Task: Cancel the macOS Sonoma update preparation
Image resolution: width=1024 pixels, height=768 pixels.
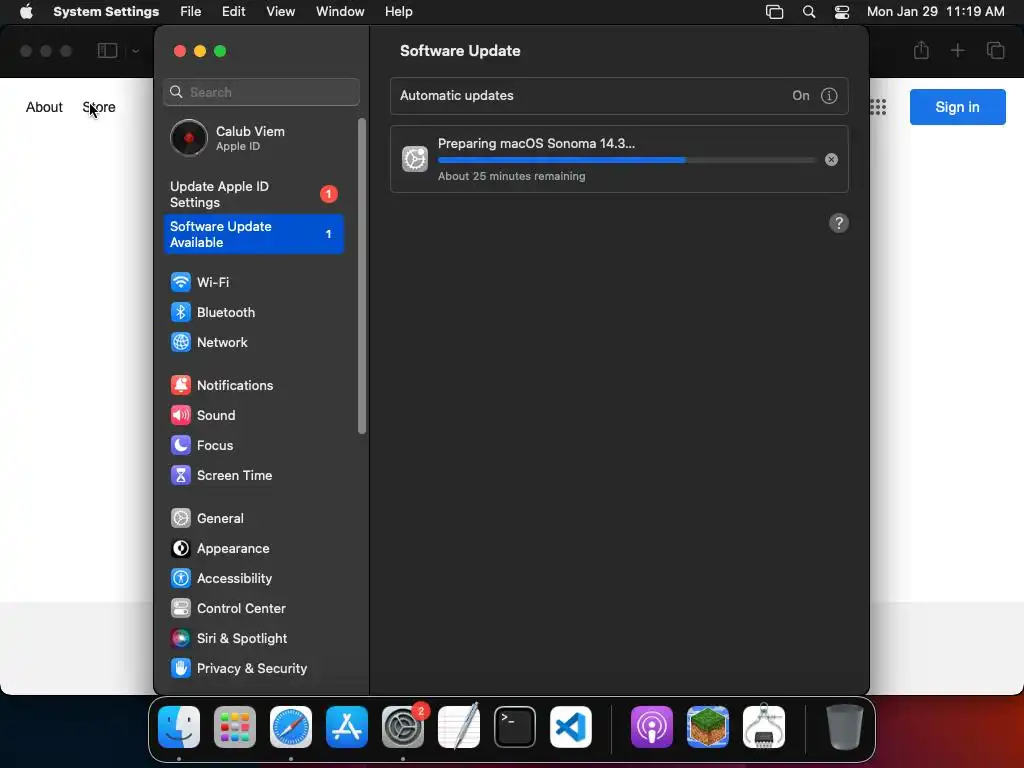Action: point(831,159)
